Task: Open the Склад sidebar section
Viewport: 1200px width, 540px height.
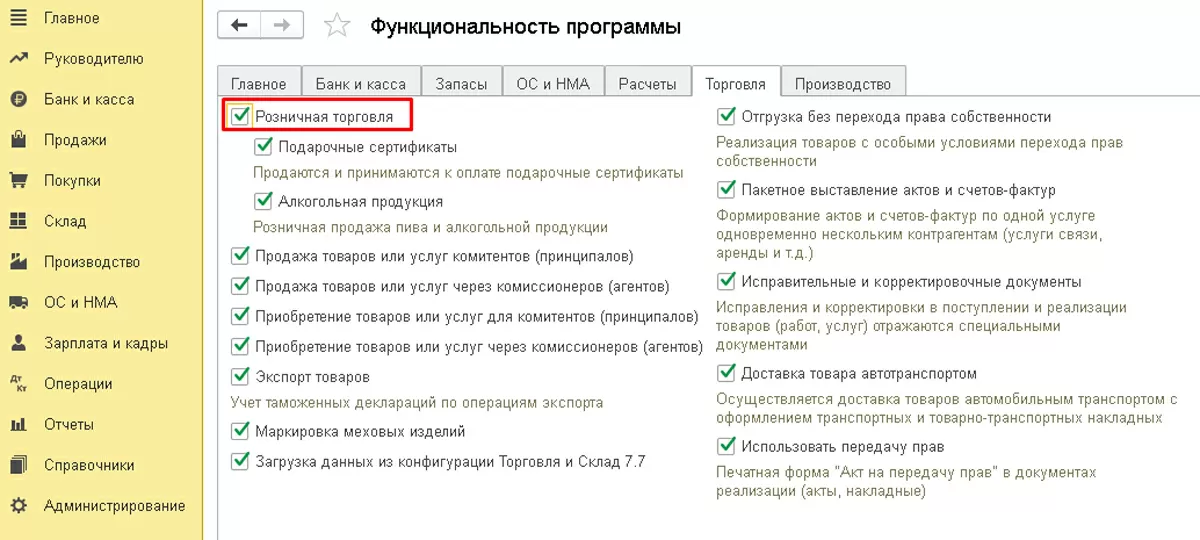Action: (65, 221)
